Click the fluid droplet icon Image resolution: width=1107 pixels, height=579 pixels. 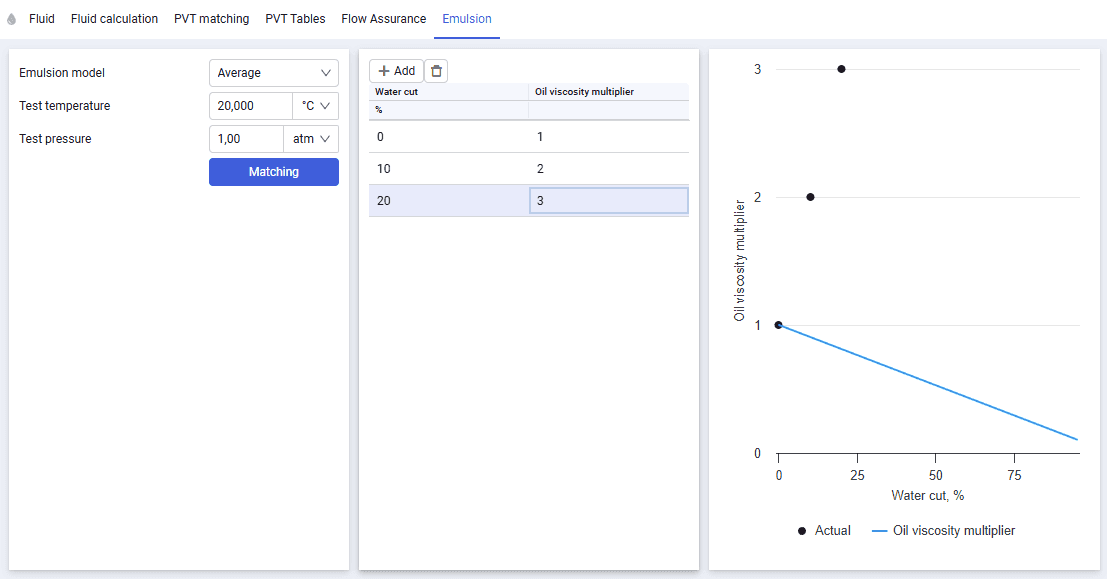11,19
